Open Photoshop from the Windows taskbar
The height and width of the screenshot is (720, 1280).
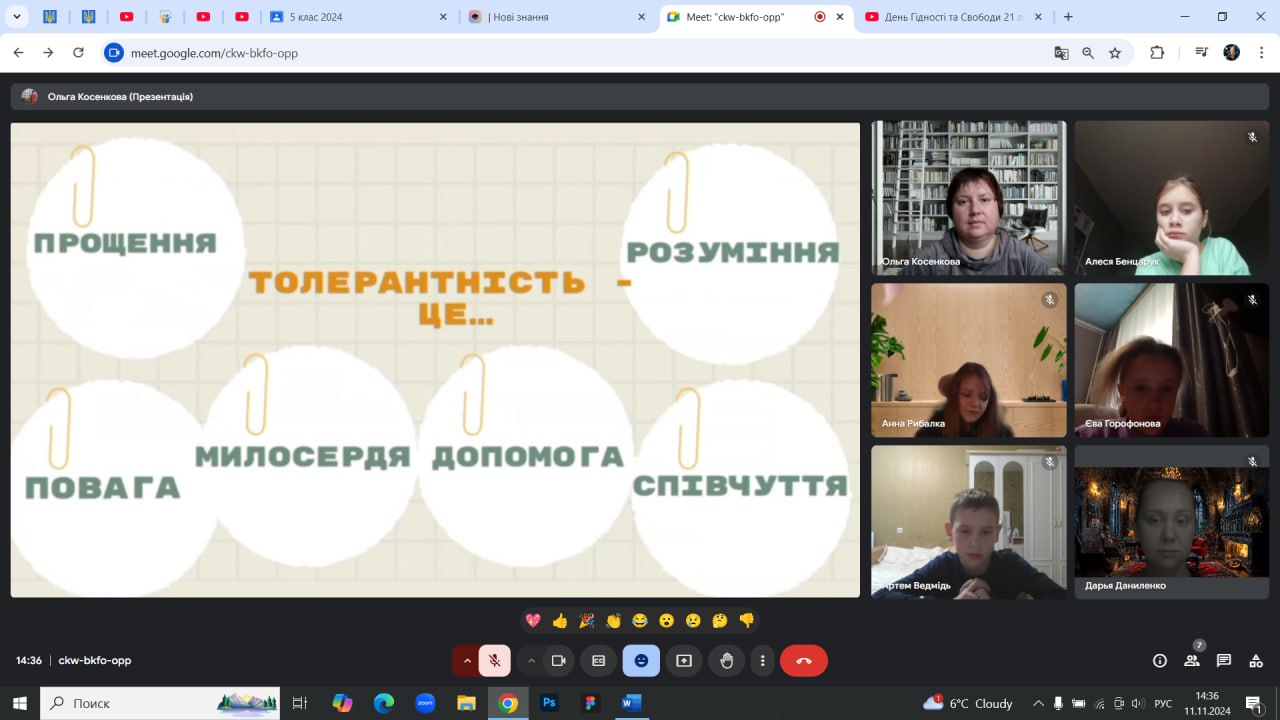(x=549, y=703)
